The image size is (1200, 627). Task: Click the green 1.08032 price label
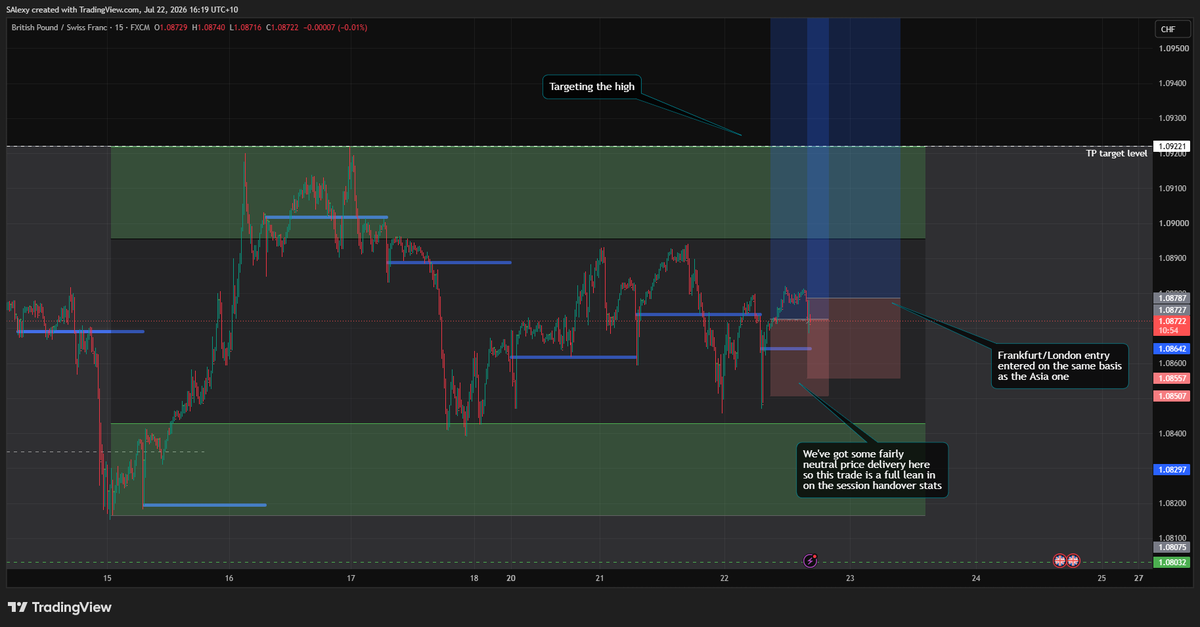(1172, 563)
